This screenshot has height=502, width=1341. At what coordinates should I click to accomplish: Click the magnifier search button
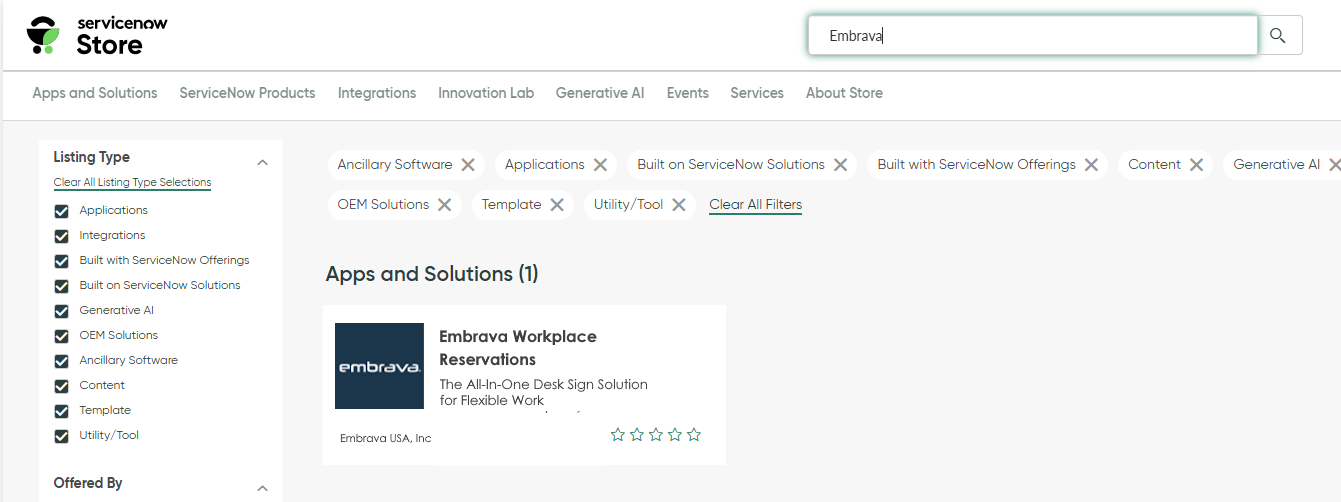click(1277, 35)
